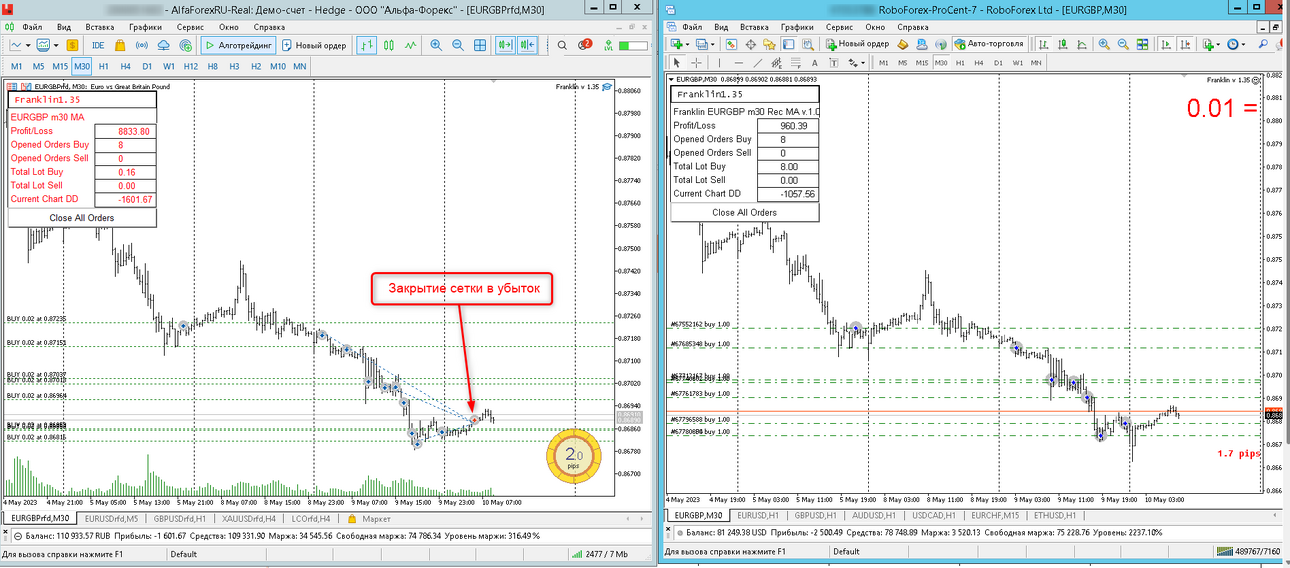This screenshot has height=568, width=1290.
Task: Arrange chart windows as tile grid in AlfaForex
Action: point(480,45)
